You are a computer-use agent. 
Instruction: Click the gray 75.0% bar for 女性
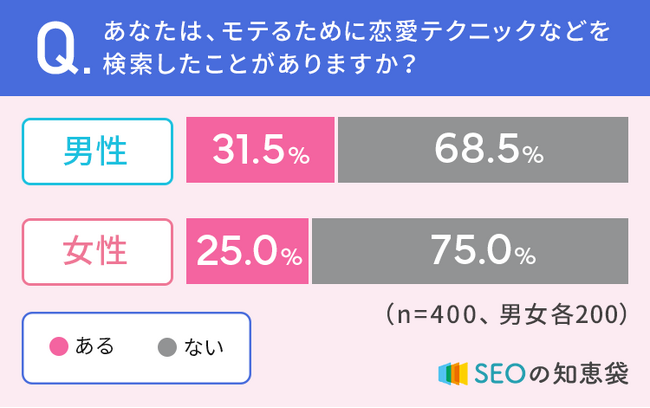(470, 250)
